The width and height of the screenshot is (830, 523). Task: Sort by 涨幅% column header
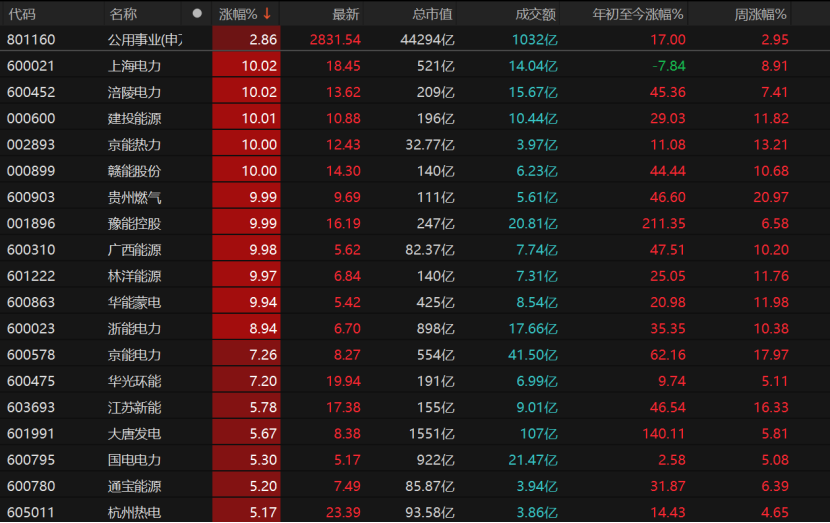tap(238, 14)
